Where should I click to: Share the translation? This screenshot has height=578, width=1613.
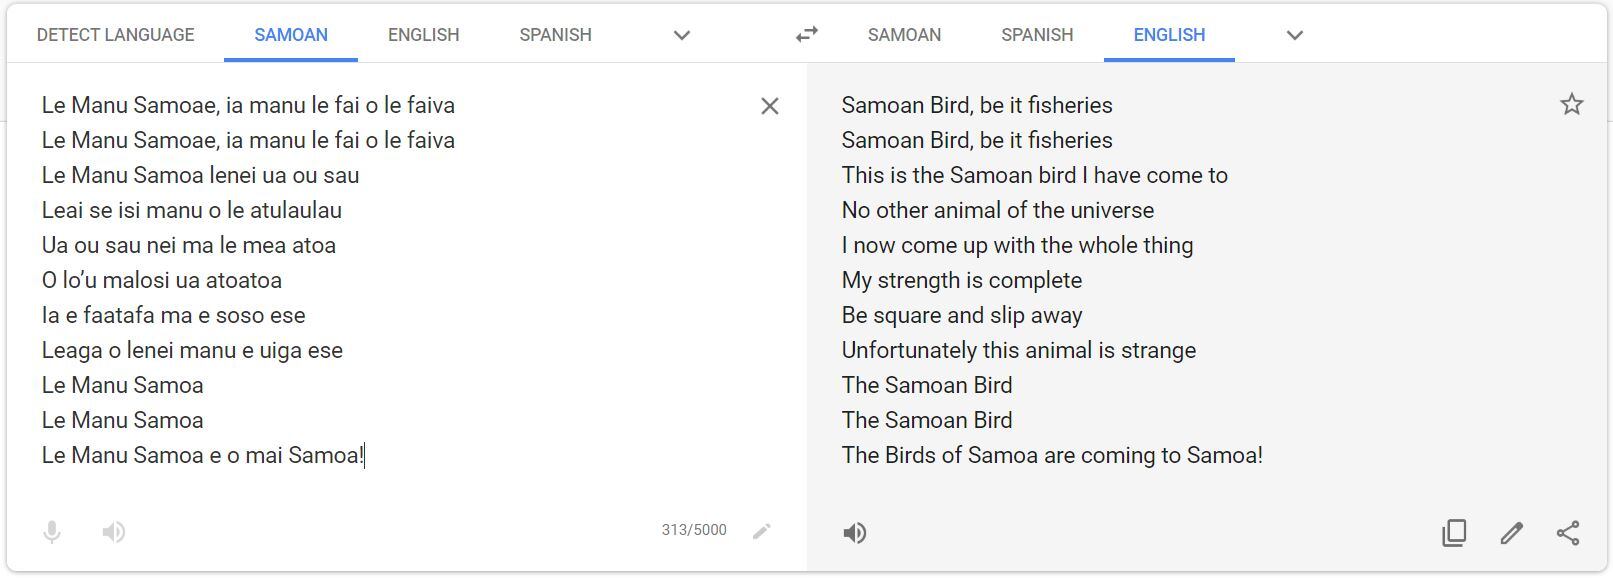pyautogui.click(x=1568, y=533)
